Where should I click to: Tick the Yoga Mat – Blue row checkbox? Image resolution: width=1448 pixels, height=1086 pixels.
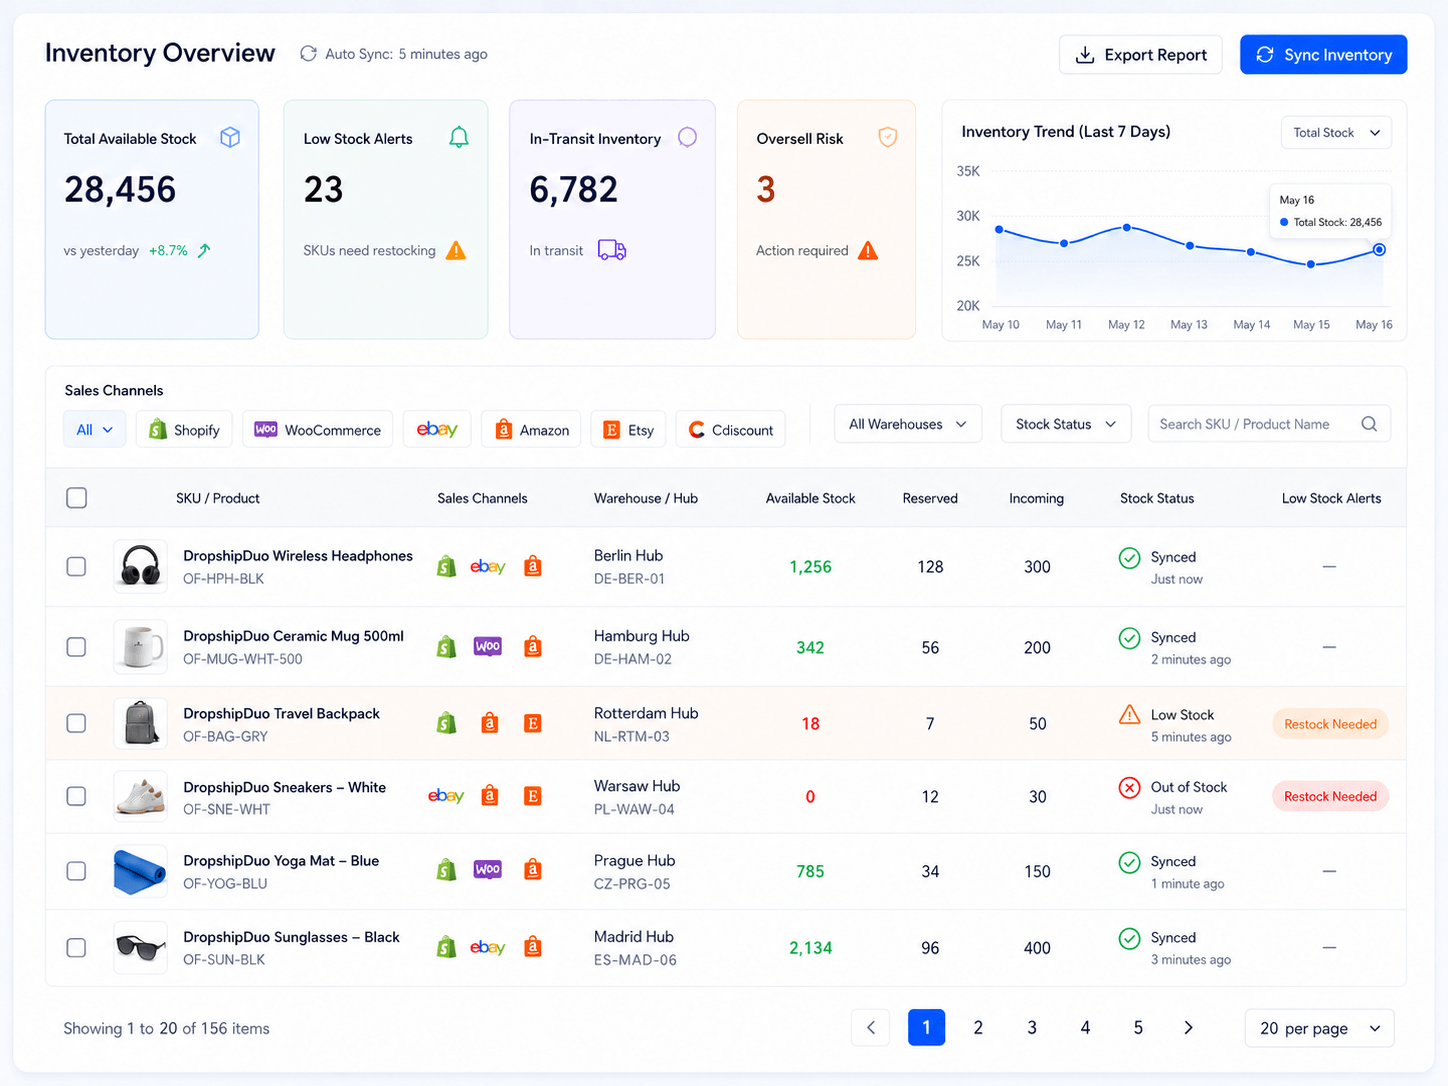(76, 871)
